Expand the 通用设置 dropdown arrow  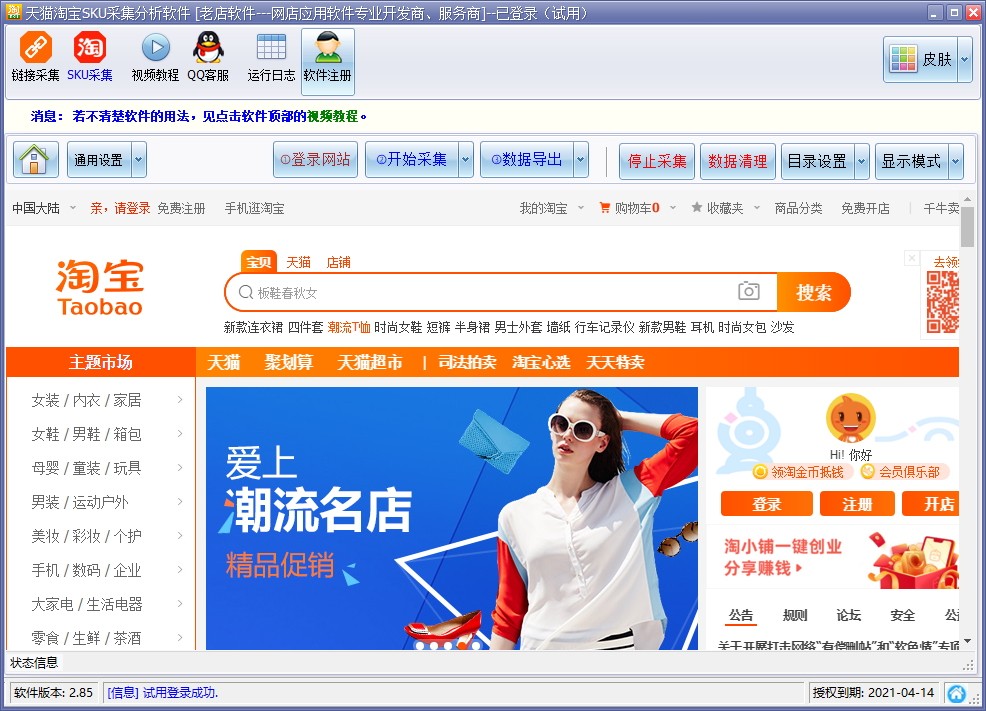(x=139, y=160)
